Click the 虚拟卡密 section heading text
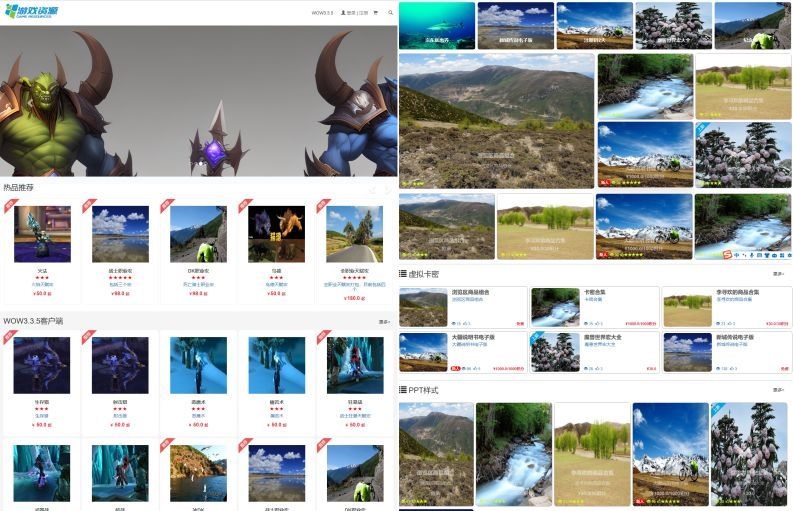Viewport: 793px width, 511px height. 423,274
